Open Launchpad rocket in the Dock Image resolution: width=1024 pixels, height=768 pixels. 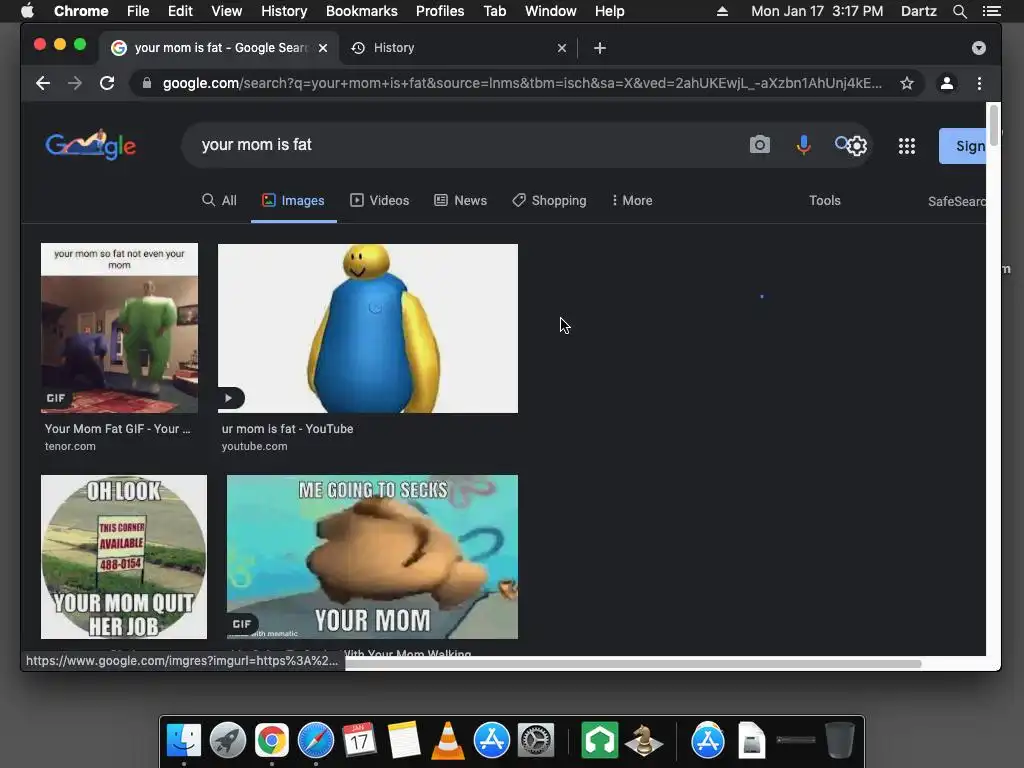click(227, 741)
